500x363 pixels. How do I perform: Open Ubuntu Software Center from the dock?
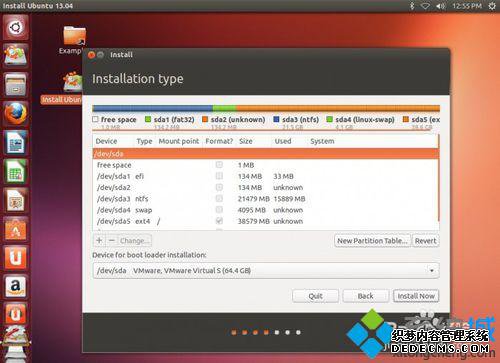point(16,229)
